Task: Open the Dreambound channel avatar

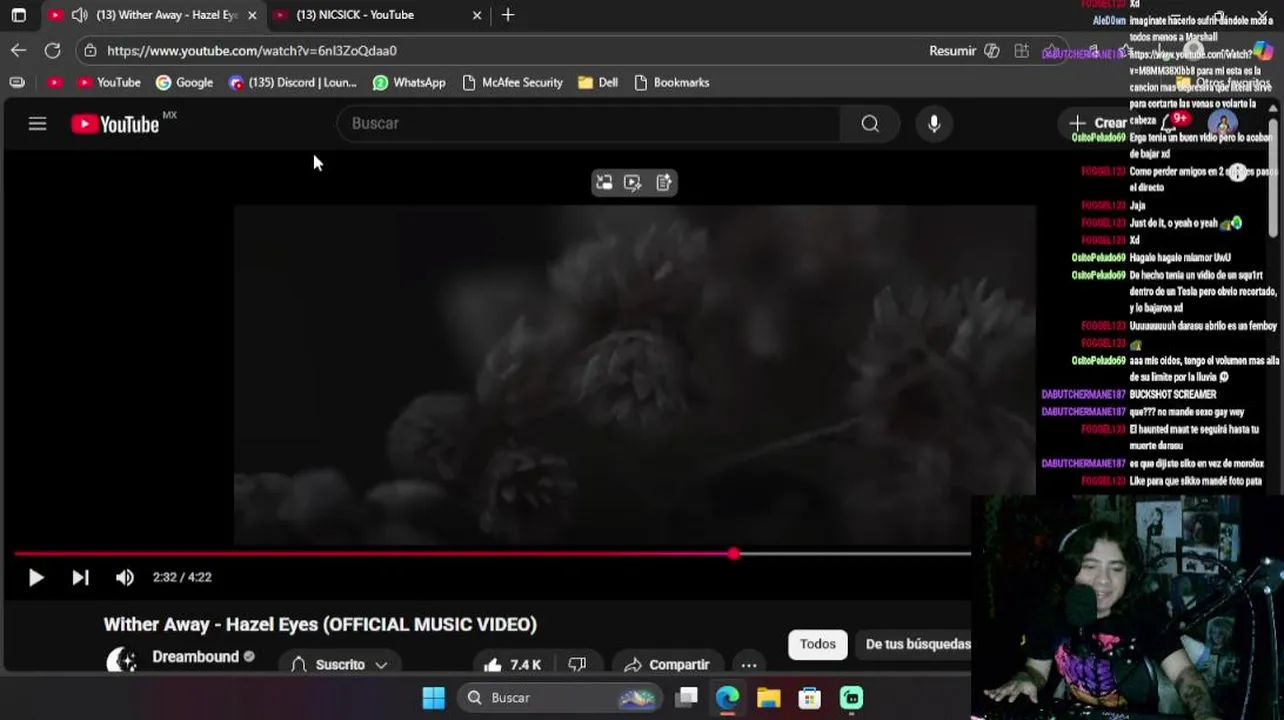Action: tap(122, 661)
